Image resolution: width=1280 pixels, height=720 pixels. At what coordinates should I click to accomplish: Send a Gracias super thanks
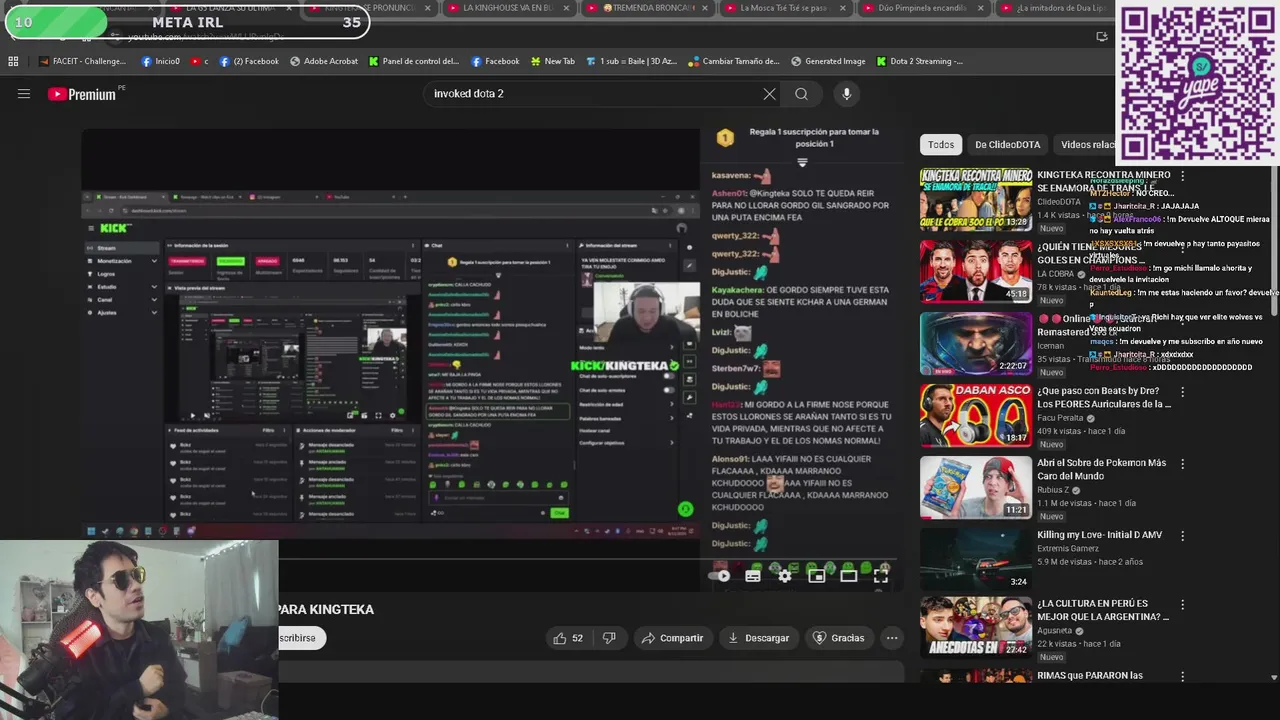838,638
